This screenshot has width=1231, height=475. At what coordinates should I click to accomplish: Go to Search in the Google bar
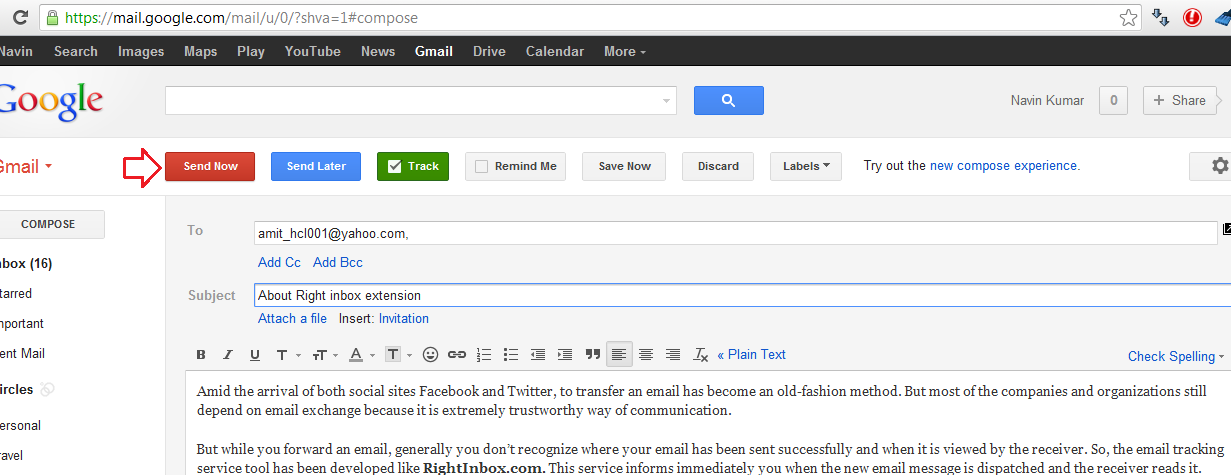point(76,51)
